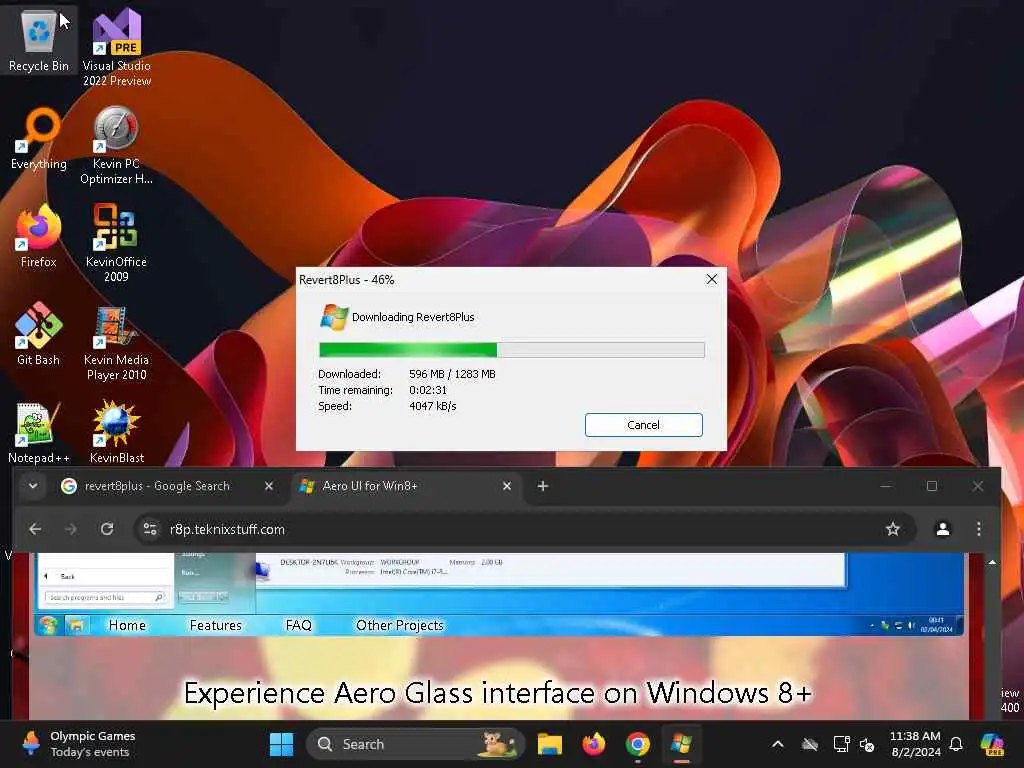Viewport: 1024px width, 768px height.
Task: Open Copilot preview icon in taskbar
Action: (993, 744)
